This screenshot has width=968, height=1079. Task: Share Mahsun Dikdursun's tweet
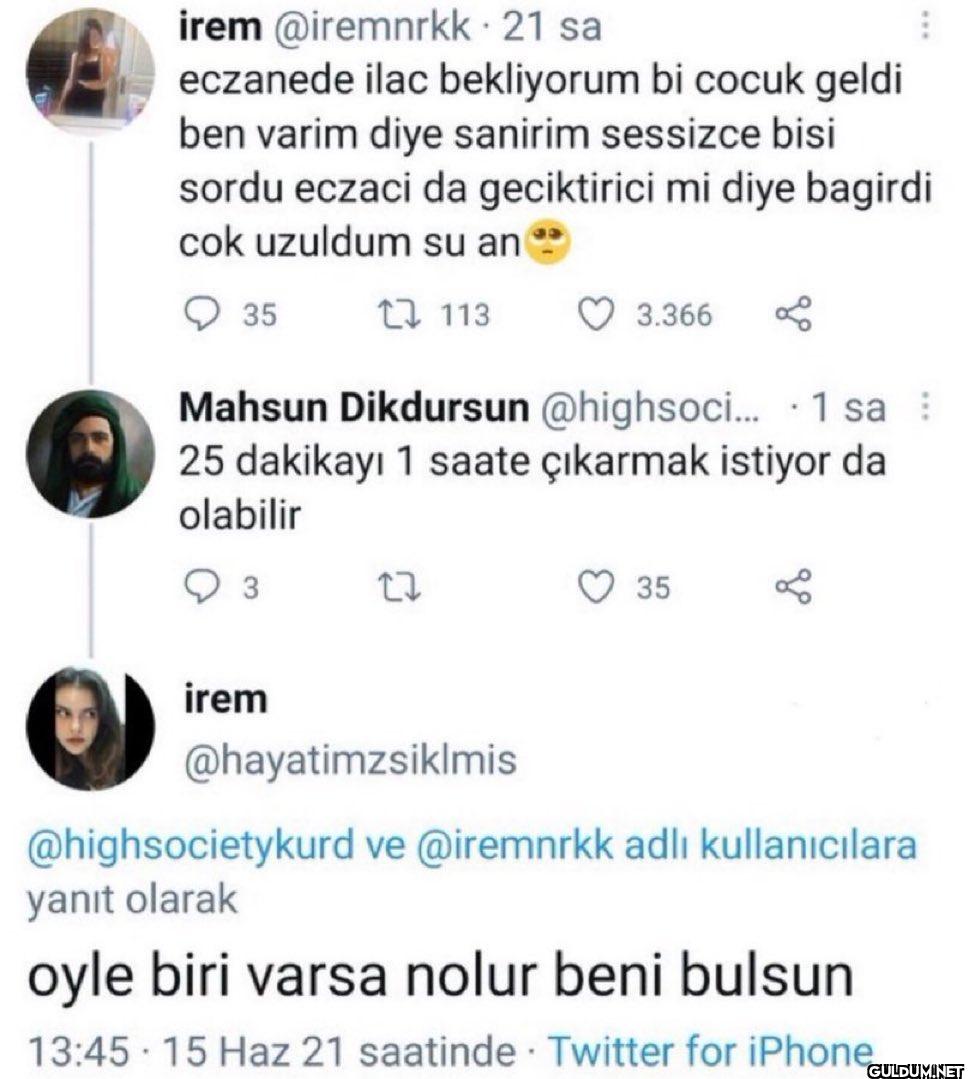794,588
